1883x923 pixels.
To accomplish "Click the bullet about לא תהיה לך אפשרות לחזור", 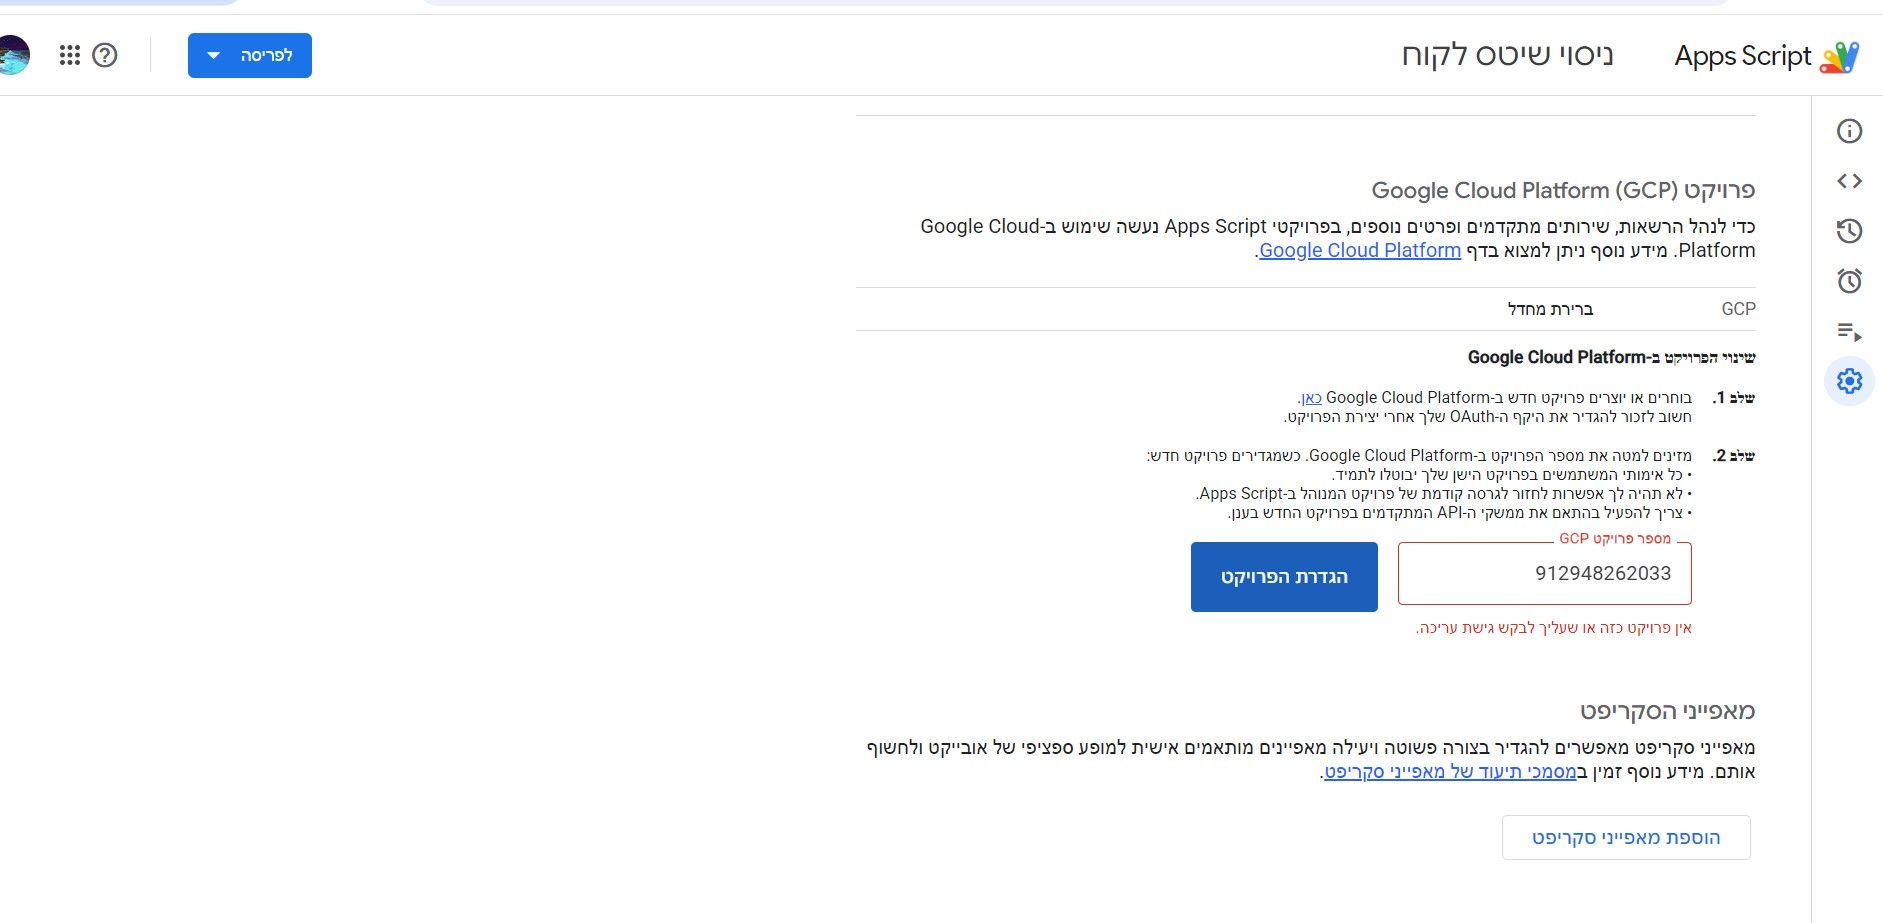I will (x=1444, y=494).
